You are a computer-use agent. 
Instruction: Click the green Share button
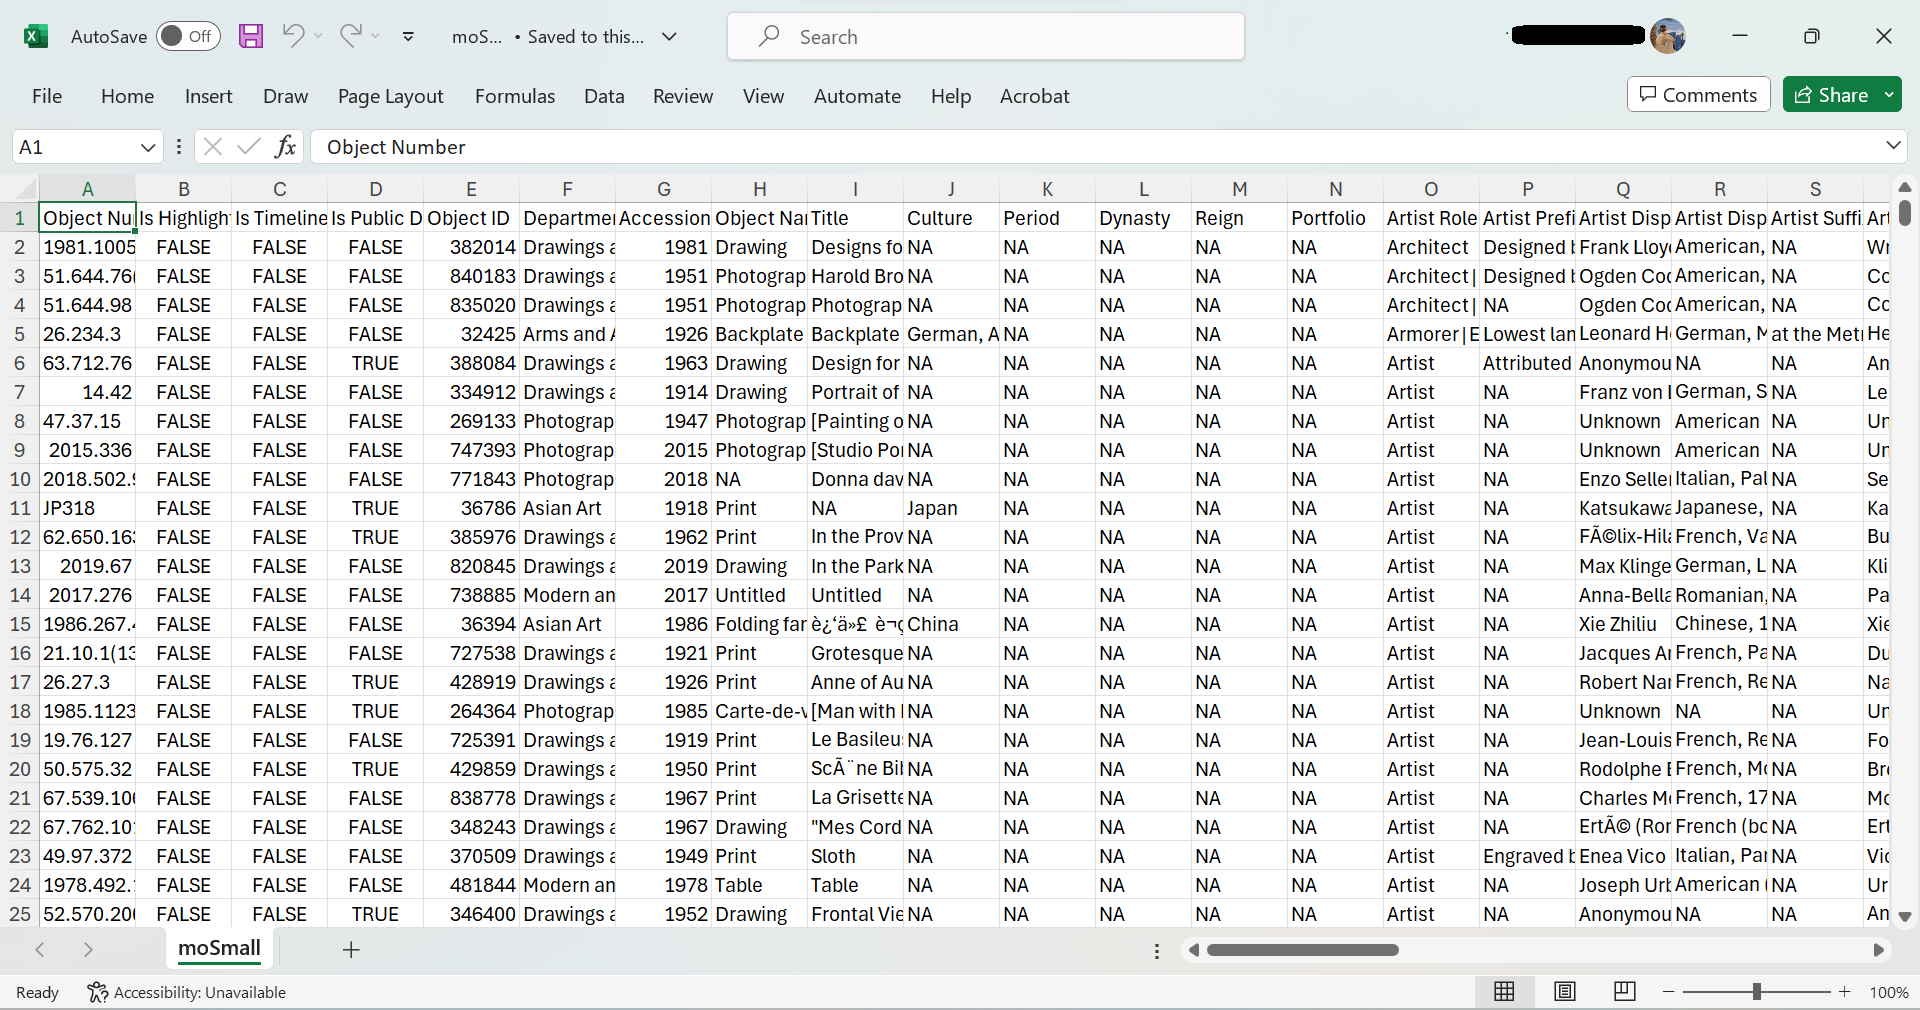click(x=1831, y=95)
